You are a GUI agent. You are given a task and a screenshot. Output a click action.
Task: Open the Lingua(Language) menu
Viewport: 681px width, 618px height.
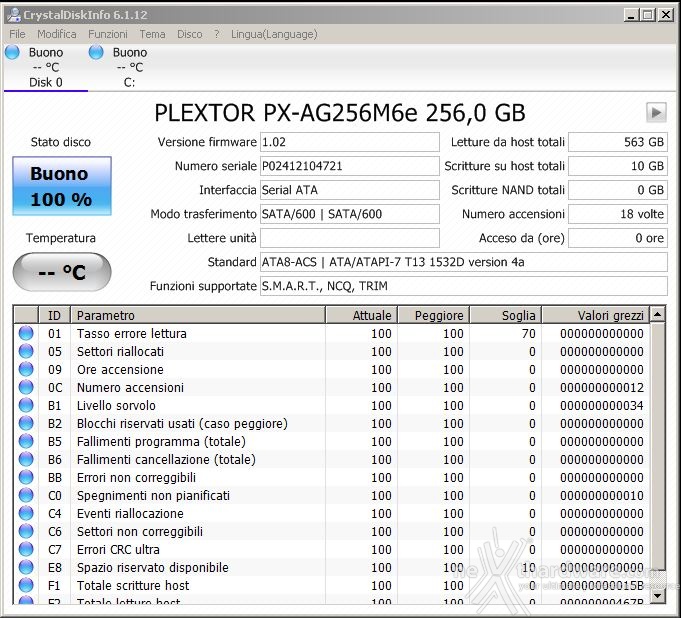tap(274, 34)
